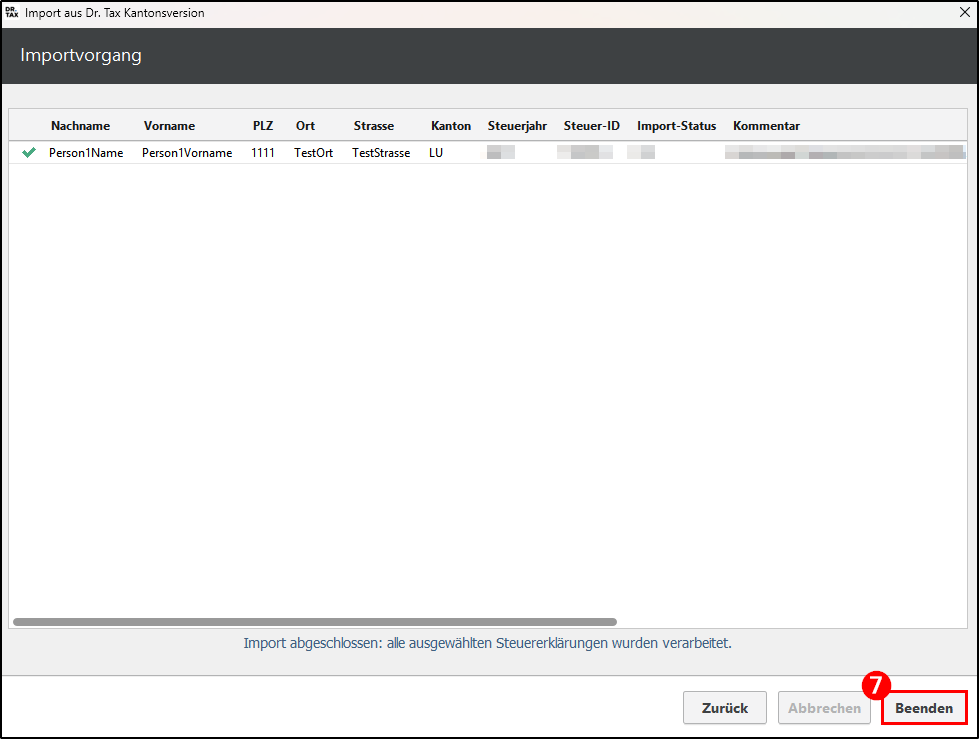
Task: Click the Beenden button
Action: point(924,708)
